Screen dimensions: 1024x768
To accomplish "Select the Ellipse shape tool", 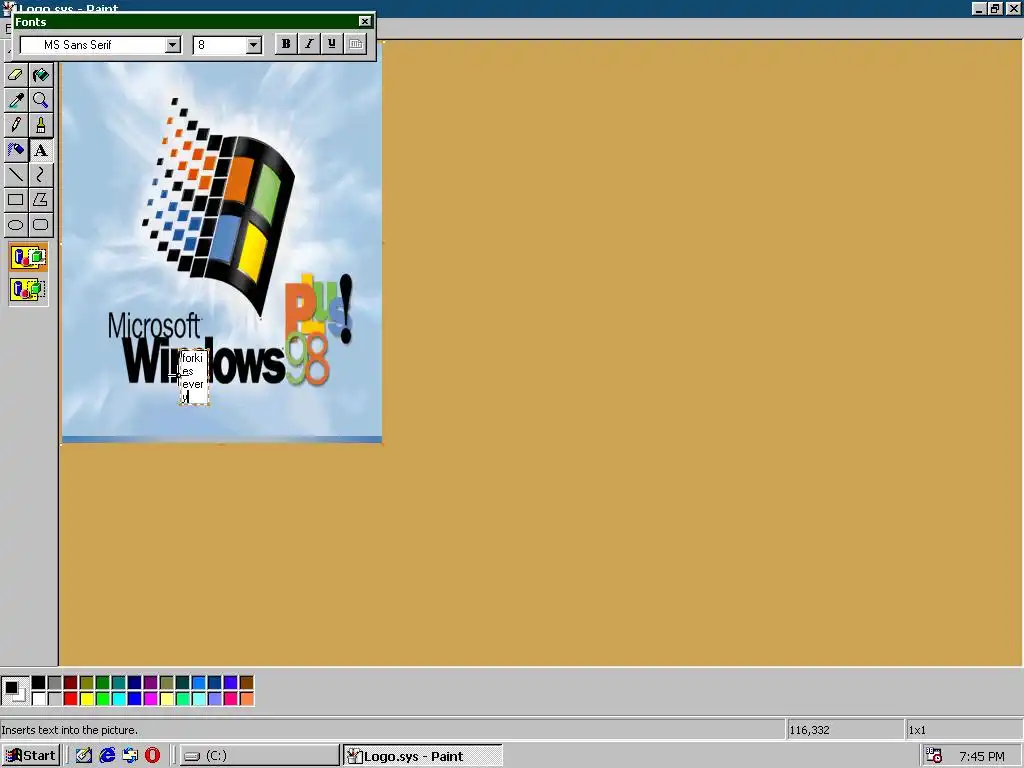I will click(16, 225).
